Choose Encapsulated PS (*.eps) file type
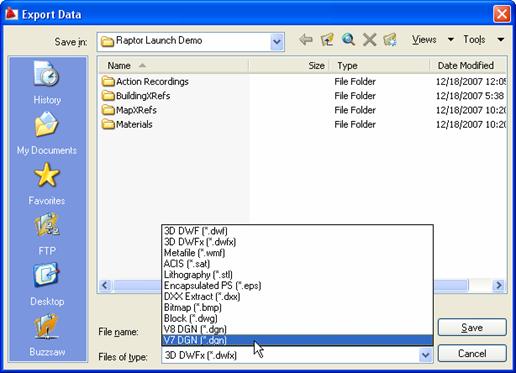The image size is (516, 373). pyautogui.click(x=297, y=285)
